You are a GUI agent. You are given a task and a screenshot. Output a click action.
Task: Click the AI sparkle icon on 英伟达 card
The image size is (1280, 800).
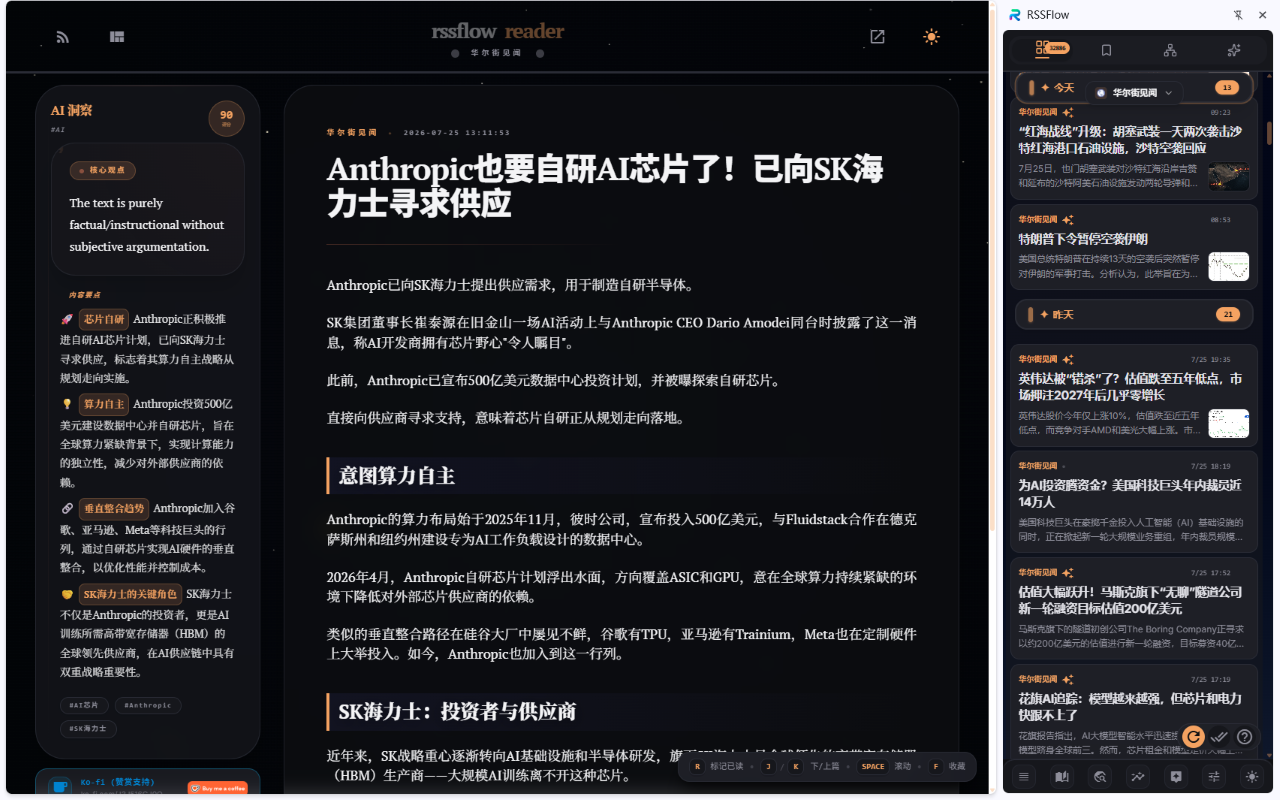1068,359
